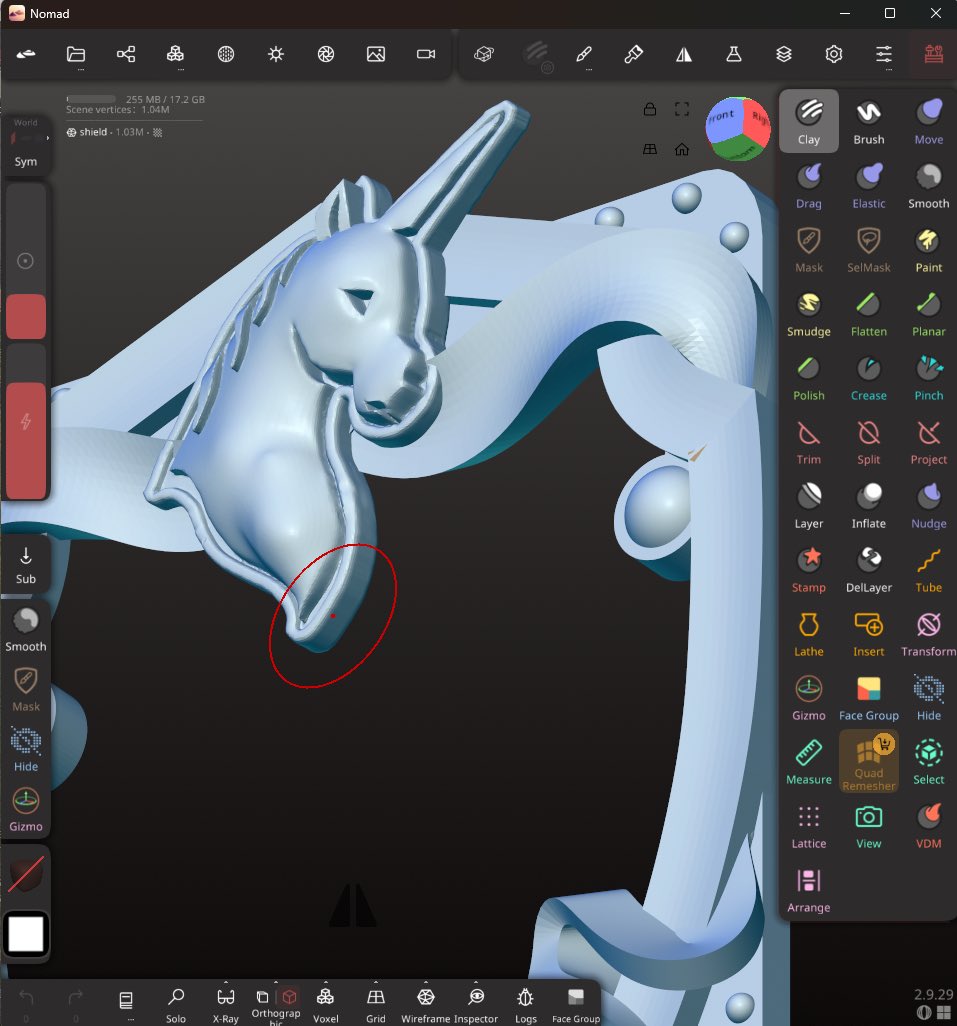The width and height of the screenshot is (957, 1026).
Task: Expand the World symmetry arrow
Action: [x=47, y=138]
